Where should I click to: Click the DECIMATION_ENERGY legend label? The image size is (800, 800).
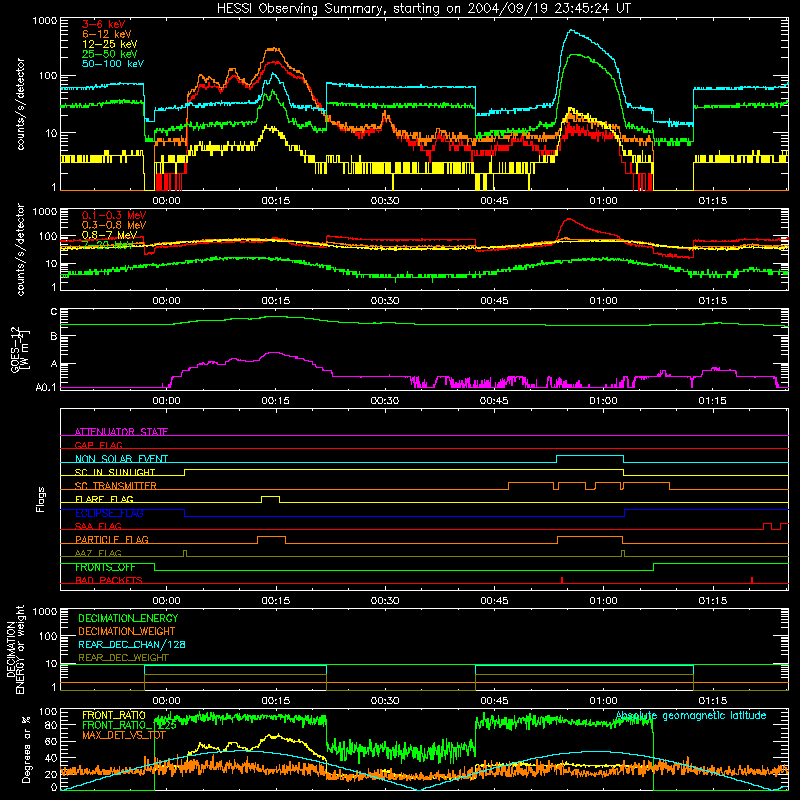point(128,618)
